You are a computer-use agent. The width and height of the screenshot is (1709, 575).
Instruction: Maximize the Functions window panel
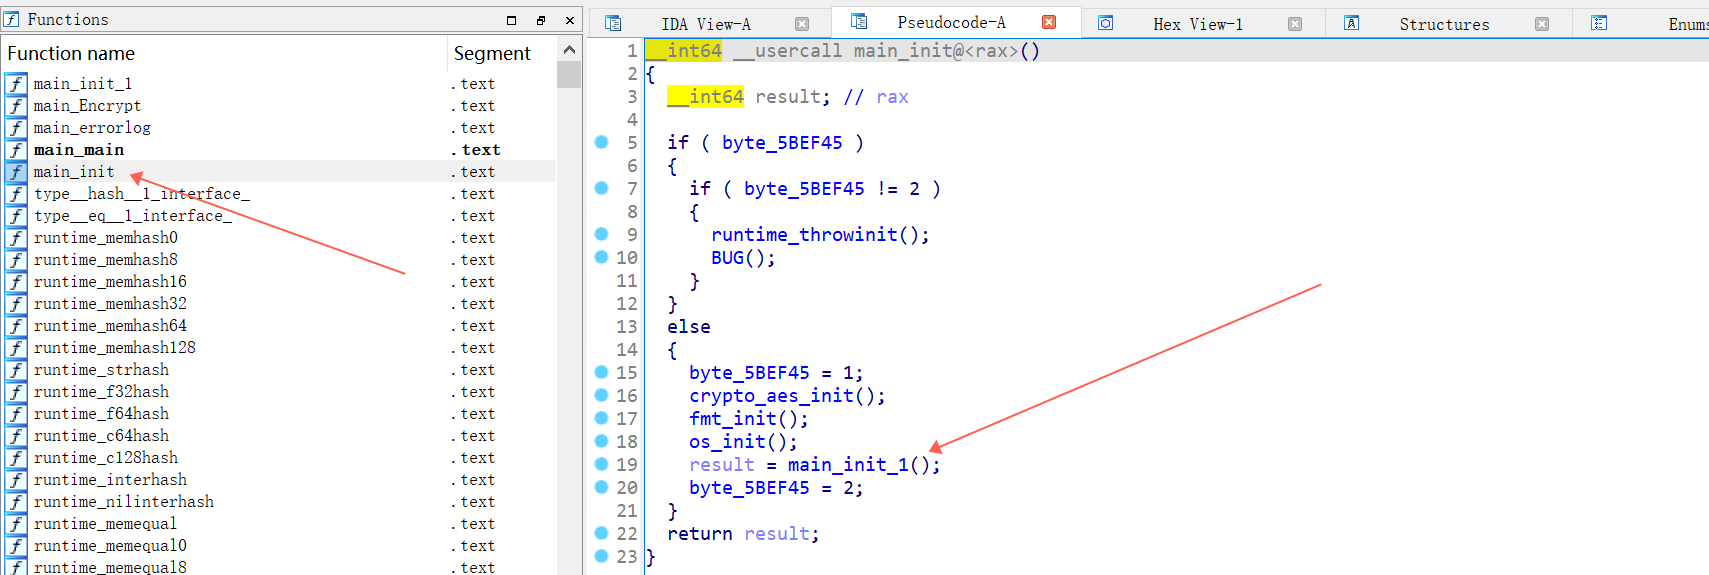click(511, 20)
